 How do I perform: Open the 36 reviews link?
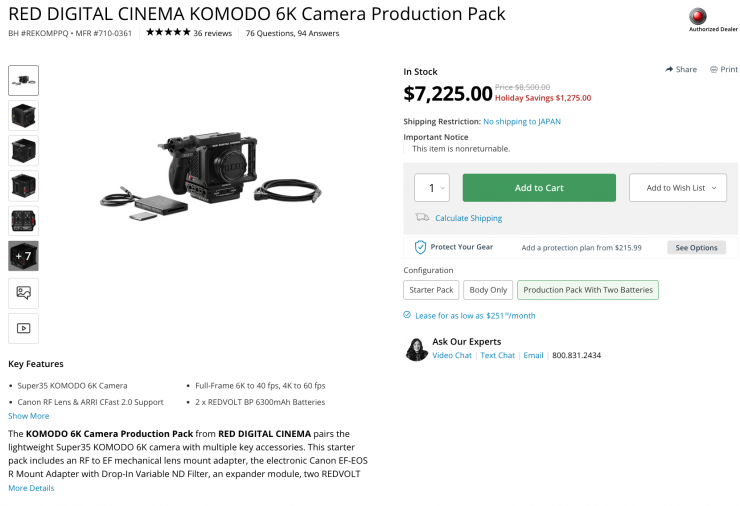click(x=212, y=33)
